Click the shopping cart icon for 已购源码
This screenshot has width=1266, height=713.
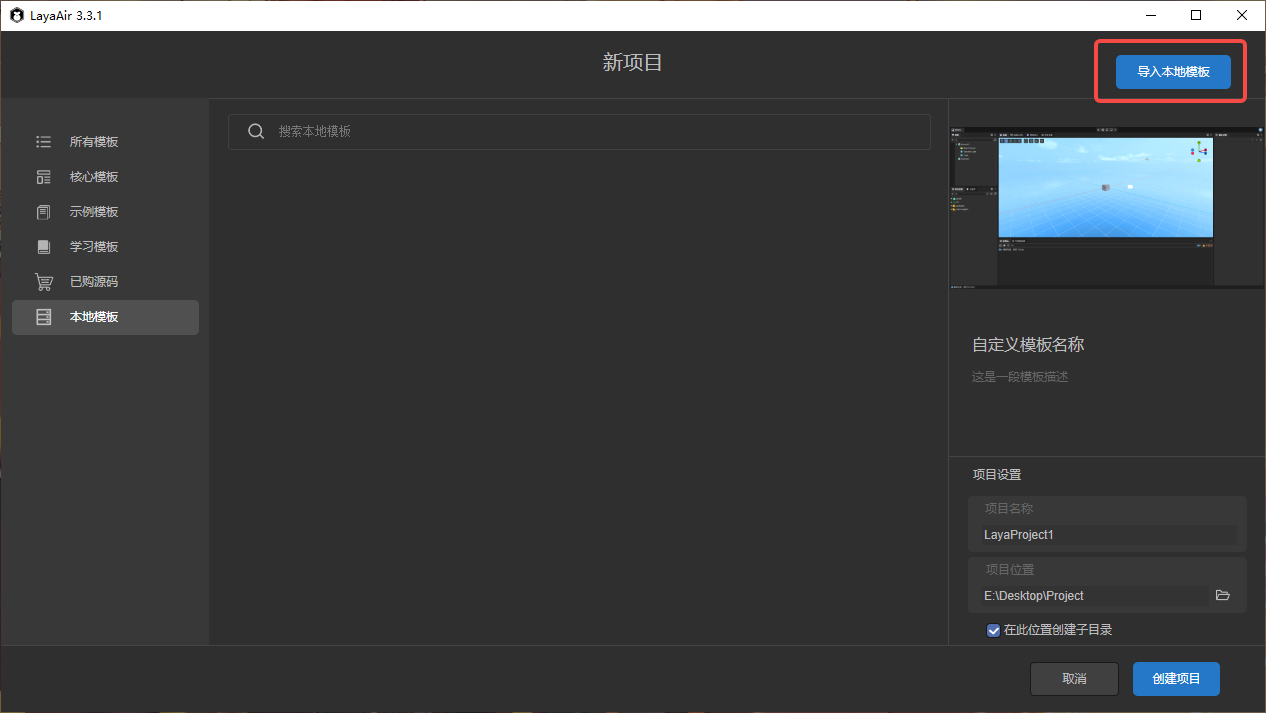43,282
